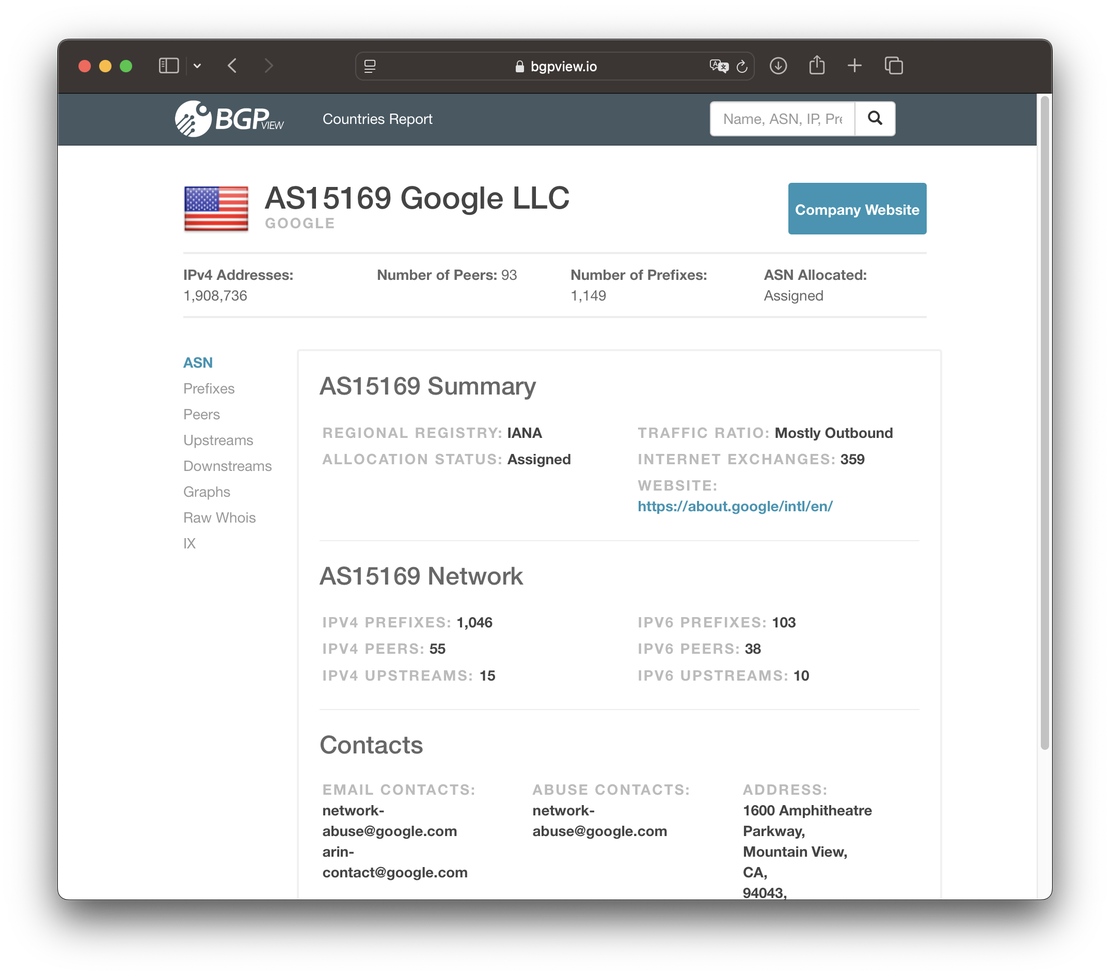Click the padlock icon in the address bar

click(x=518, y=66)
